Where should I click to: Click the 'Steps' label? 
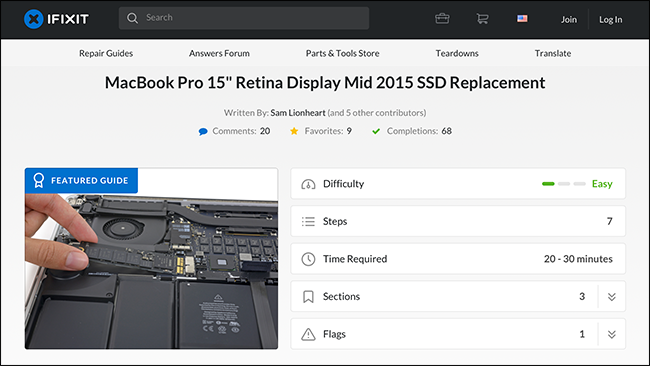(335, 221)
